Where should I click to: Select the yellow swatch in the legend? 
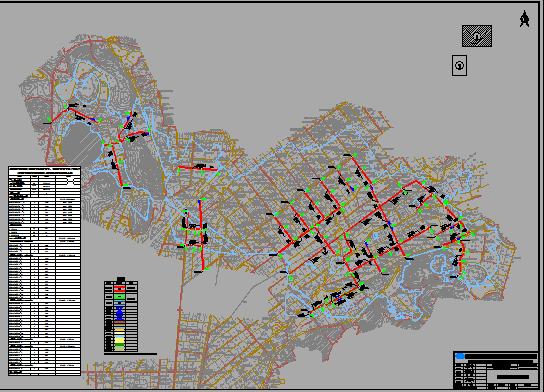point(119,341)
